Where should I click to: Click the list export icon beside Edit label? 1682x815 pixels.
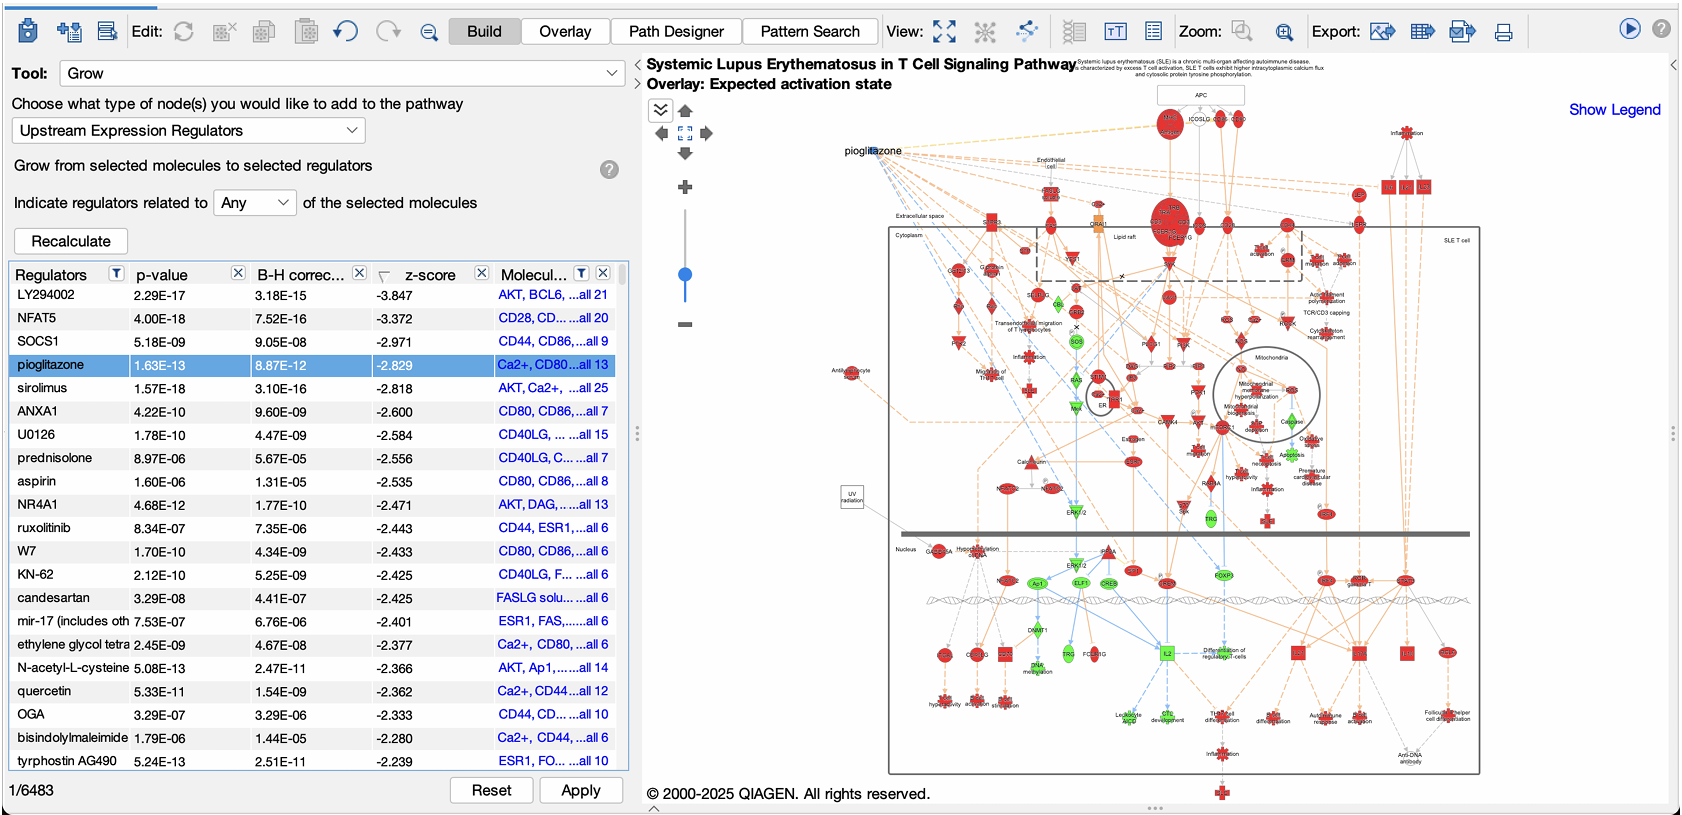tap(107, 31)
